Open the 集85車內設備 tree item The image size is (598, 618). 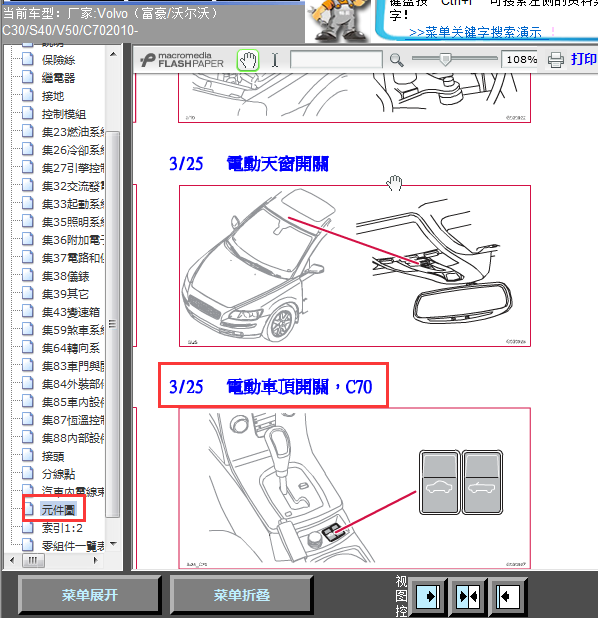pos(73,402)
